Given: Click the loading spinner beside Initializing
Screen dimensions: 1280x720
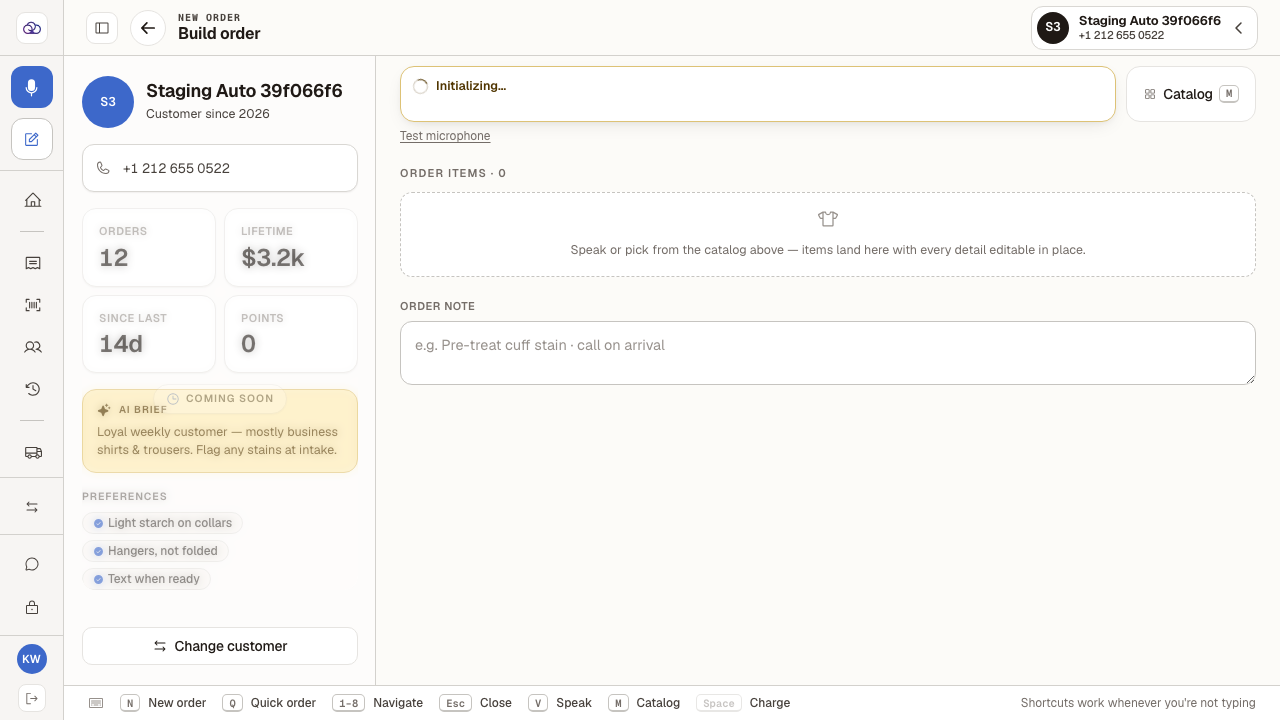Looking at the screenshot, I should coord(420,86).
